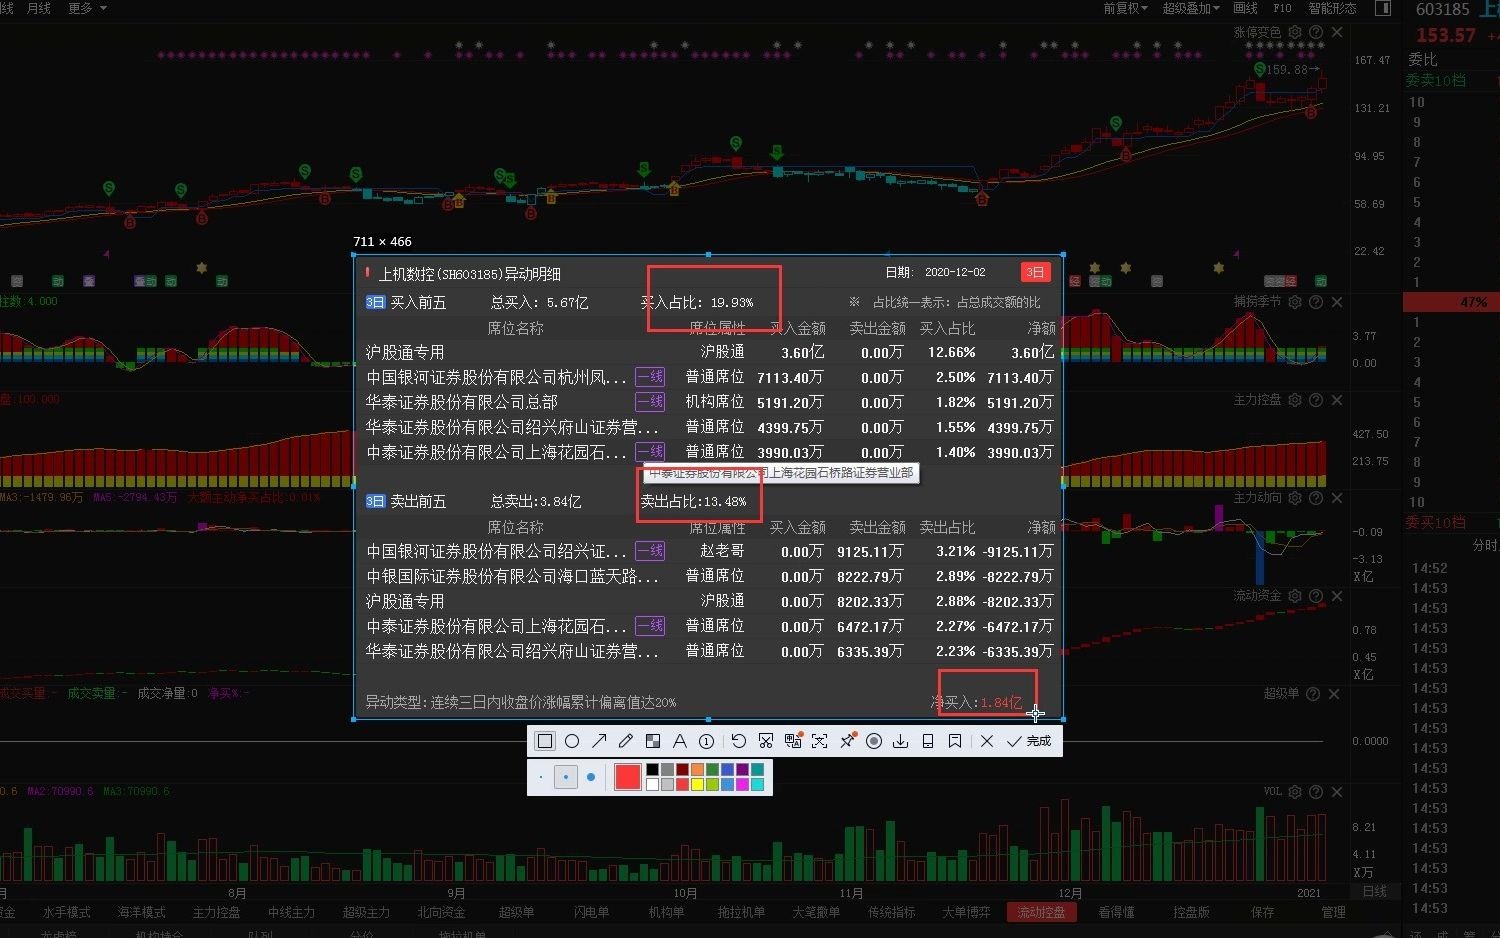Toggle 一线 tag on 7113.40万 buy row
This screenshot has width=1500, height=938.
pyautogui.click(x=650, y=377)
